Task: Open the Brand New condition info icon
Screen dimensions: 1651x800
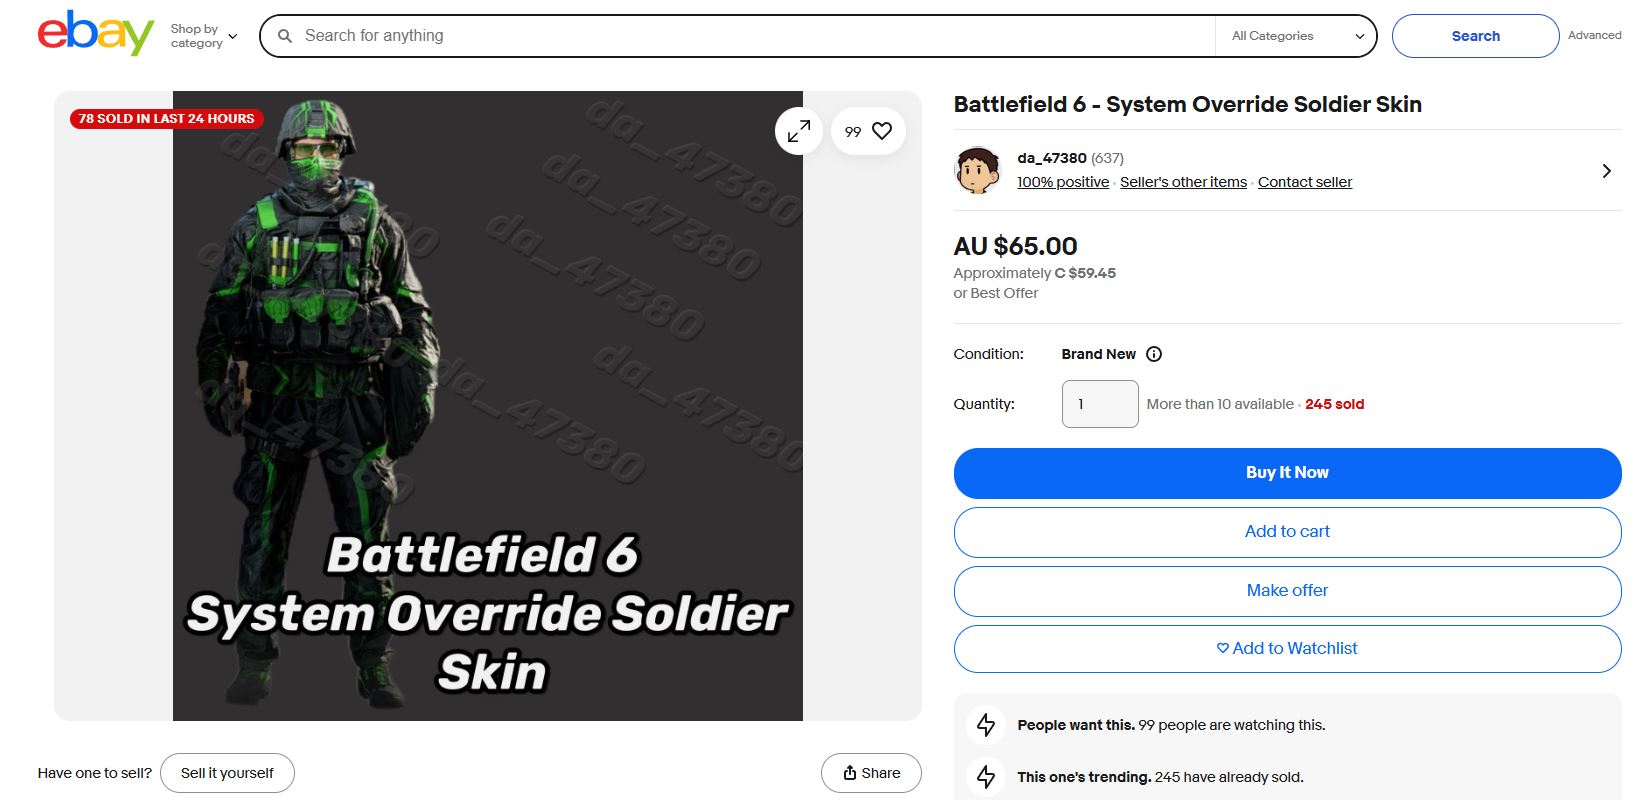Action: tap(1154, 354)
